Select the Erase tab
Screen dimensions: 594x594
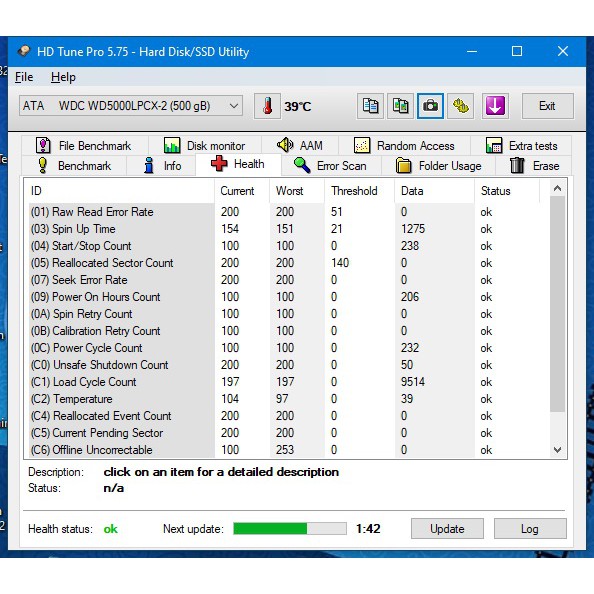point(534,166)
